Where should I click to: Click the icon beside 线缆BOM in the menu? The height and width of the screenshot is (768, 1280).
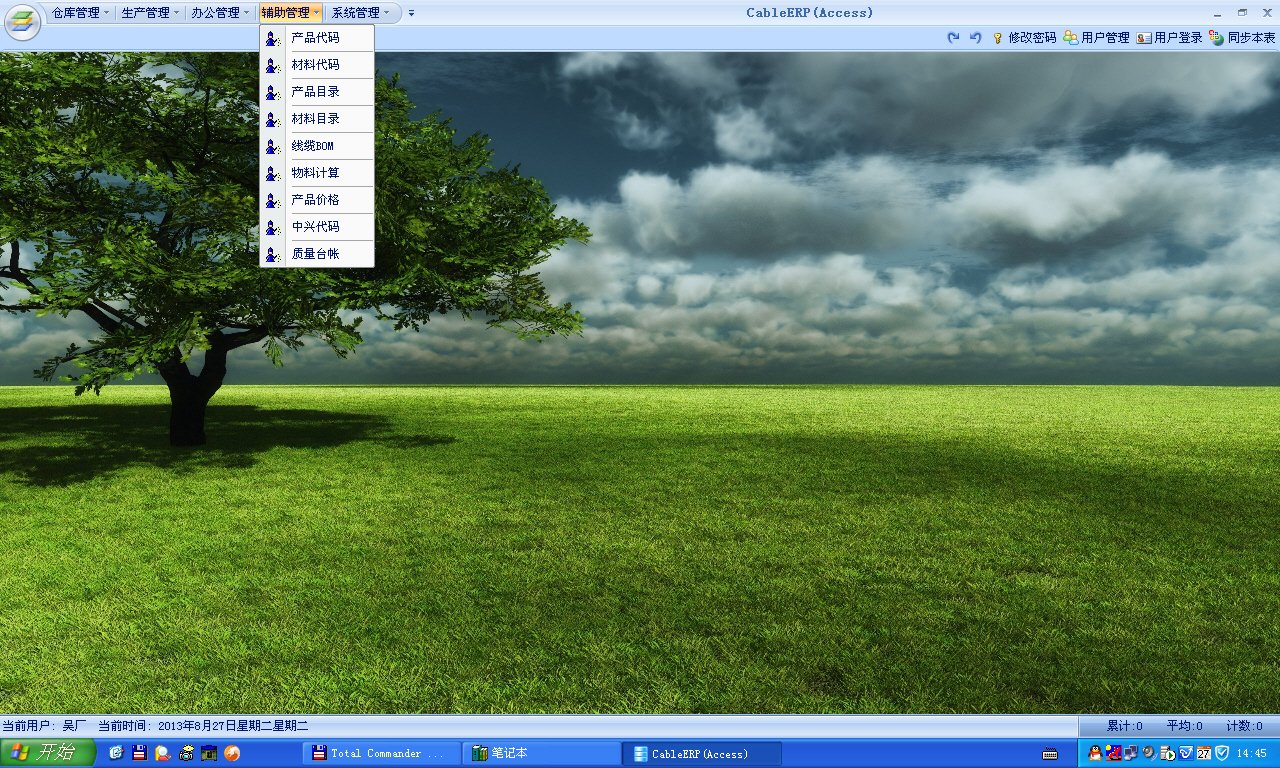(272, 146)
